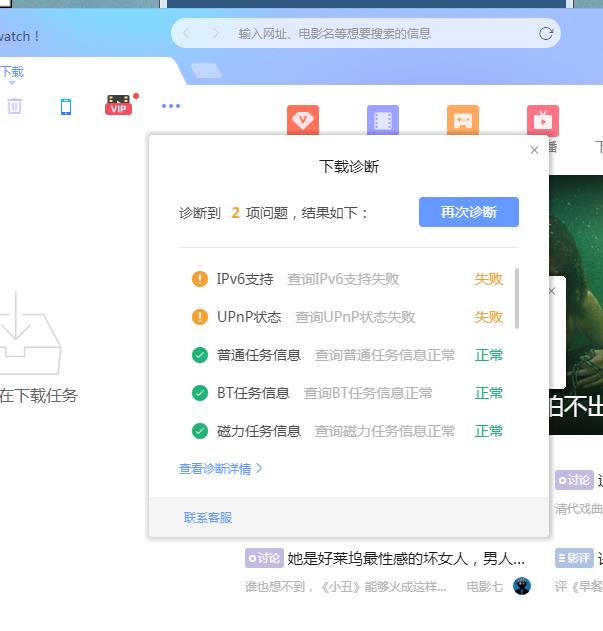This screenshot has width=603, height=631.
Task: Click the refresh icon in address bar
Action: tap(546, 33)
